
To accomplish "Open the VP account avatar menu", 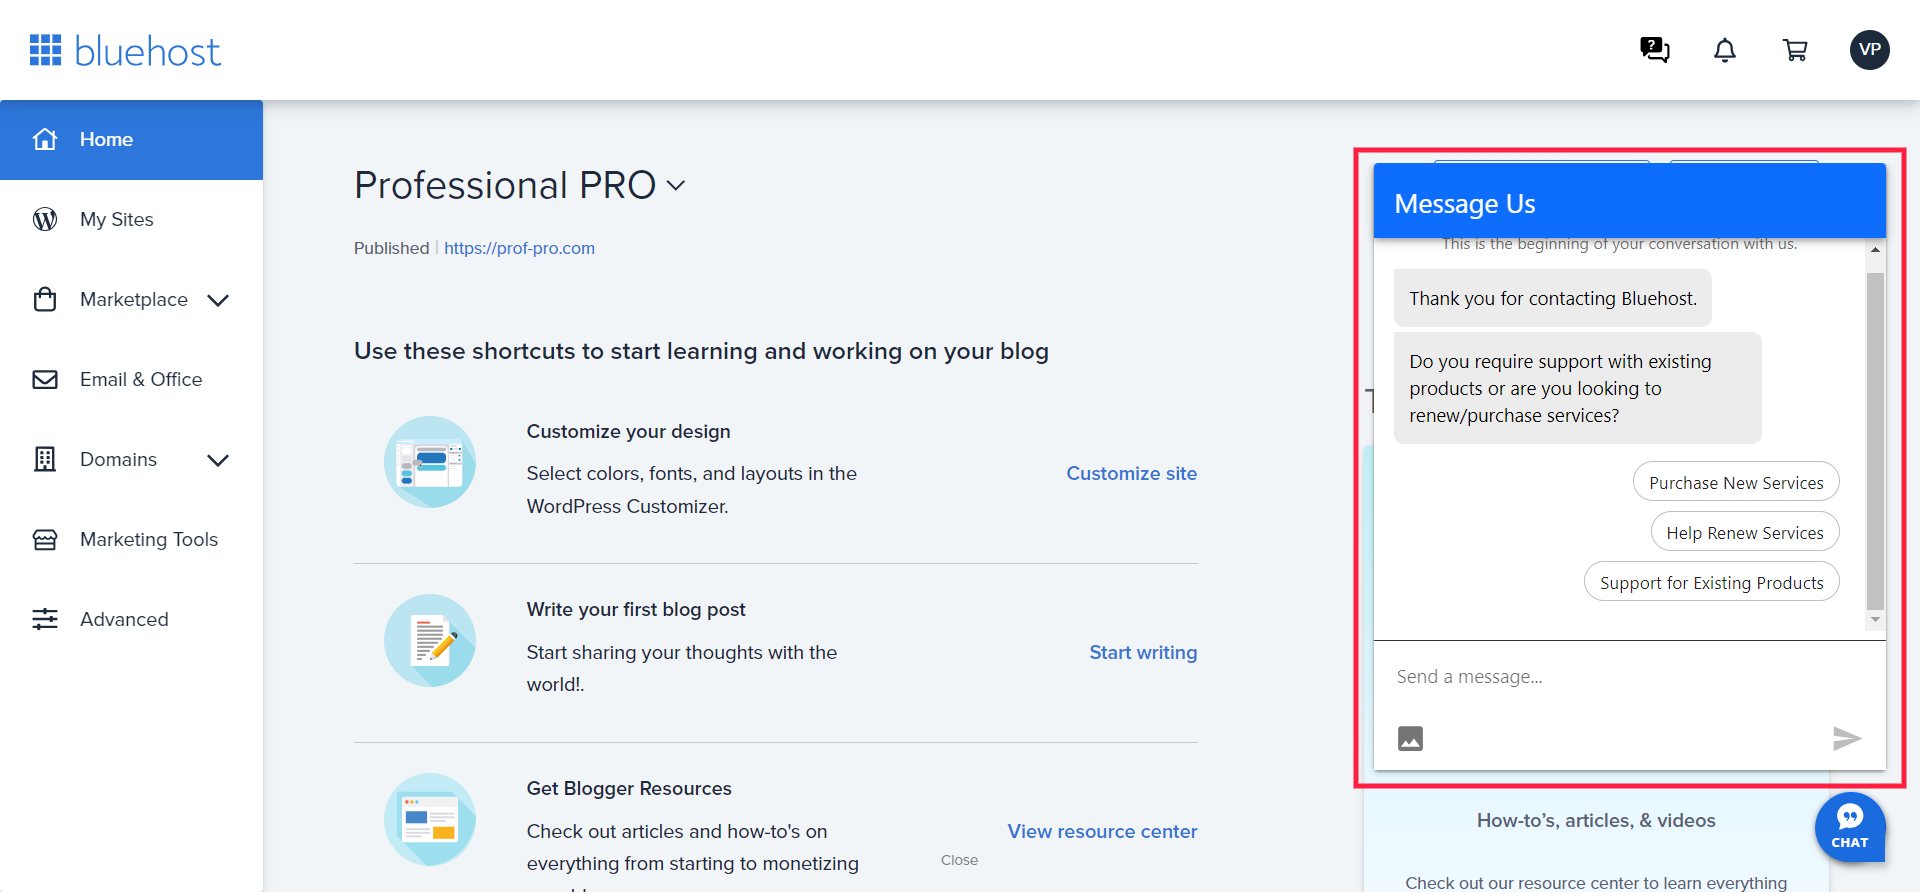I will (1870, 50).
